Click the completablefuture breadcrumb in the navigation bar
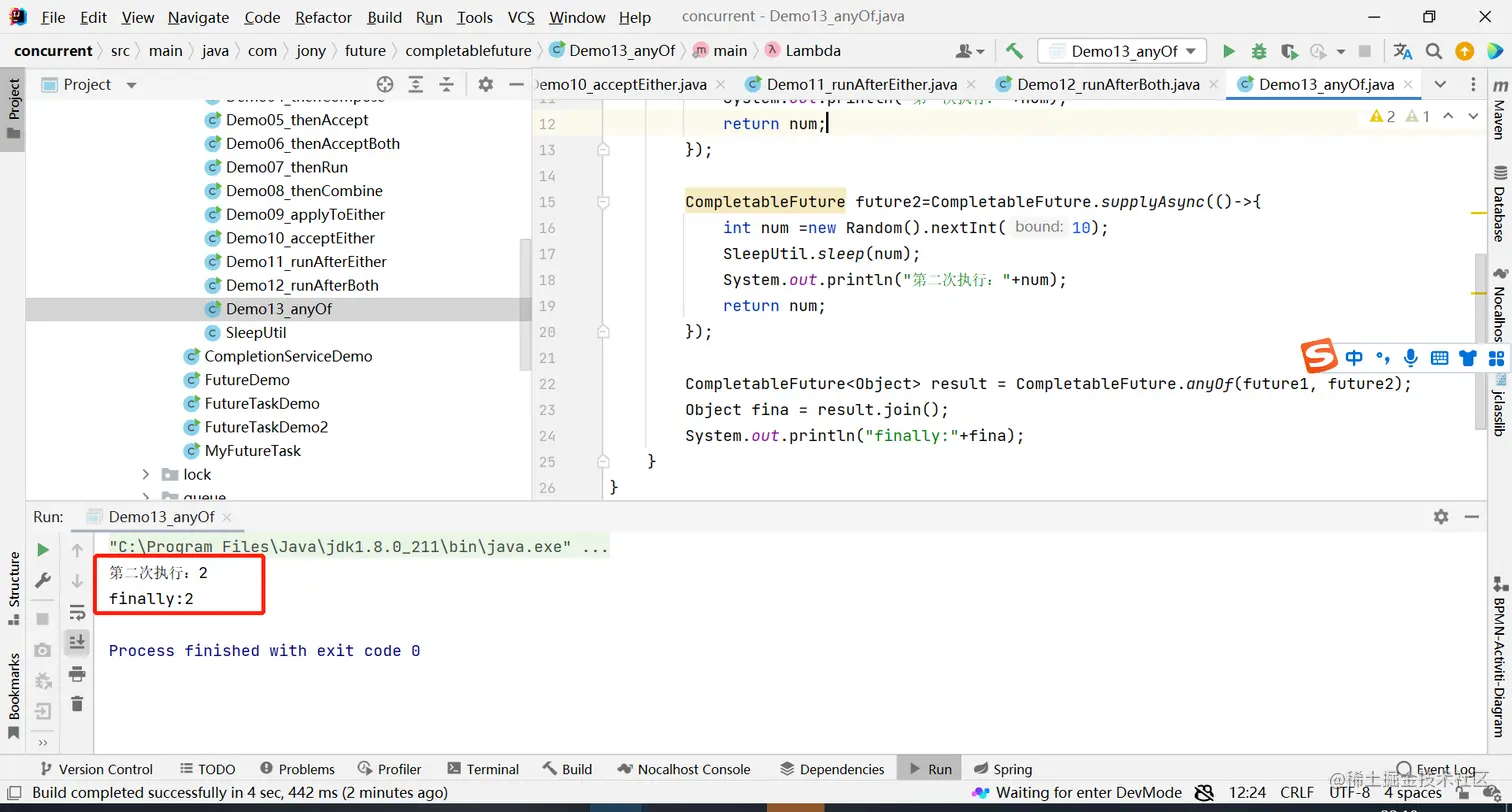Screen dimensions: 1512x812 [468, 51]
